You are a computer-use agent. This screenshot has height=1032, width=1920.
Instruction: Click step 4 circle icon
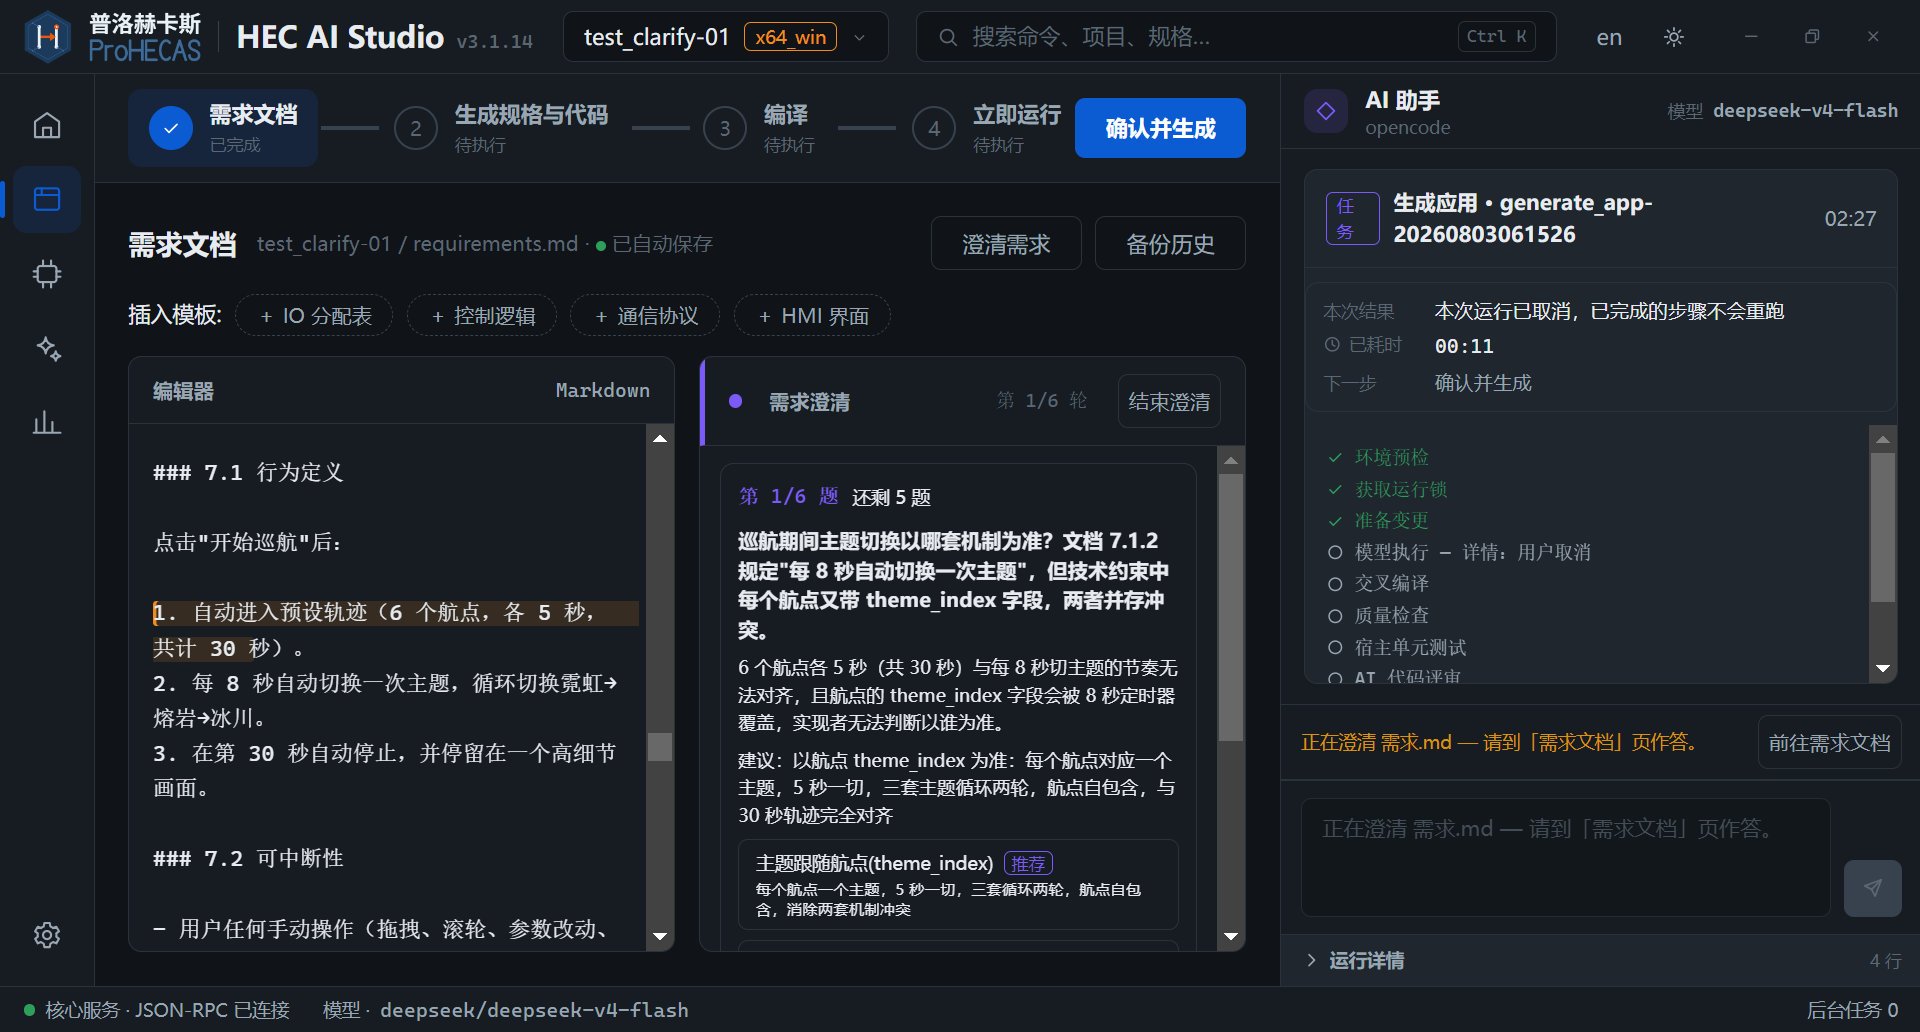(x=934, y=128)
